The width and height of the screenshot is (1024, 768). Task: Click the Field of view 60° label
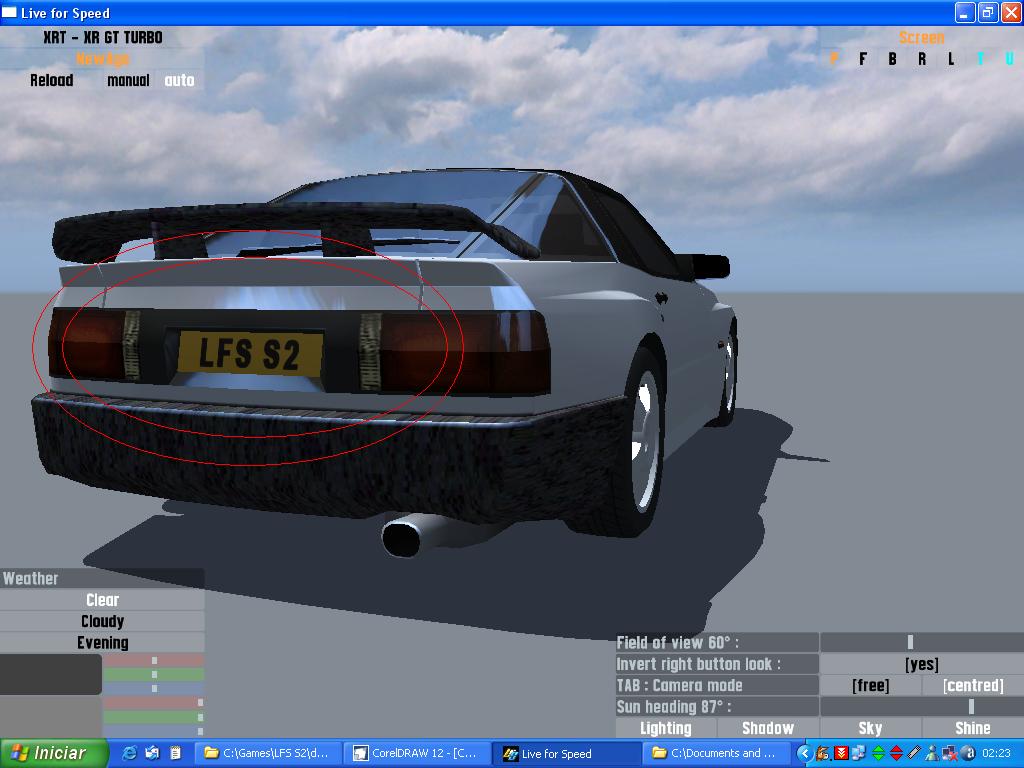tap(717, 642)
